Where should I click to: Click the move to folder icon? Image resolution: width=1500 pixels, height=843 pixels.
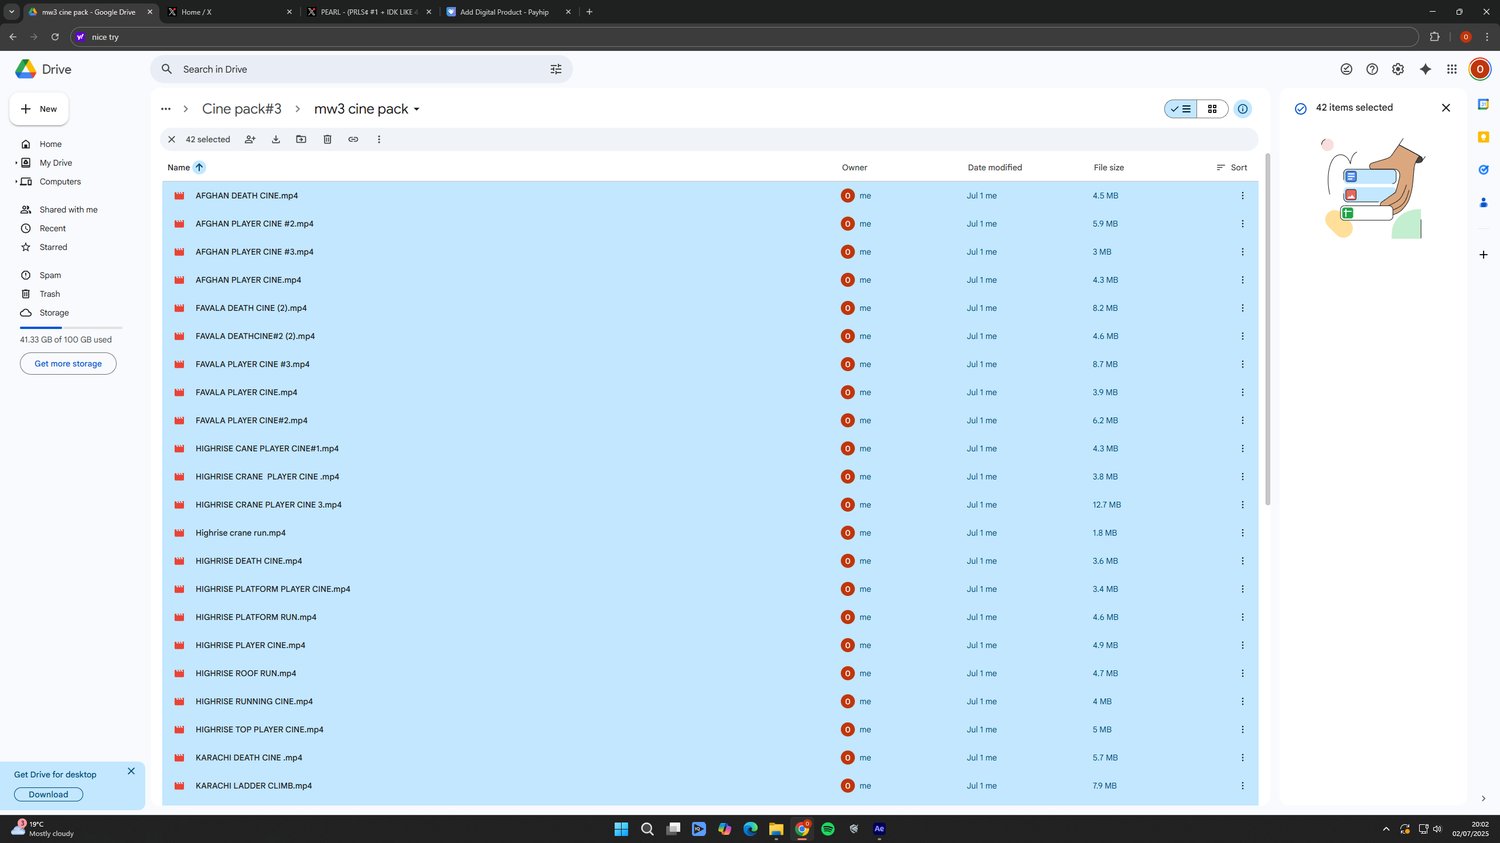(301, 139)
